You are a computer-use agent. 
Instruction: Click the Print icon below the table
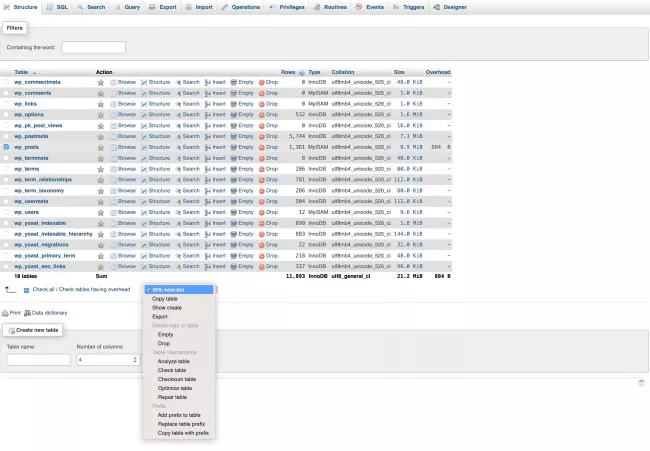pos(6,313)
